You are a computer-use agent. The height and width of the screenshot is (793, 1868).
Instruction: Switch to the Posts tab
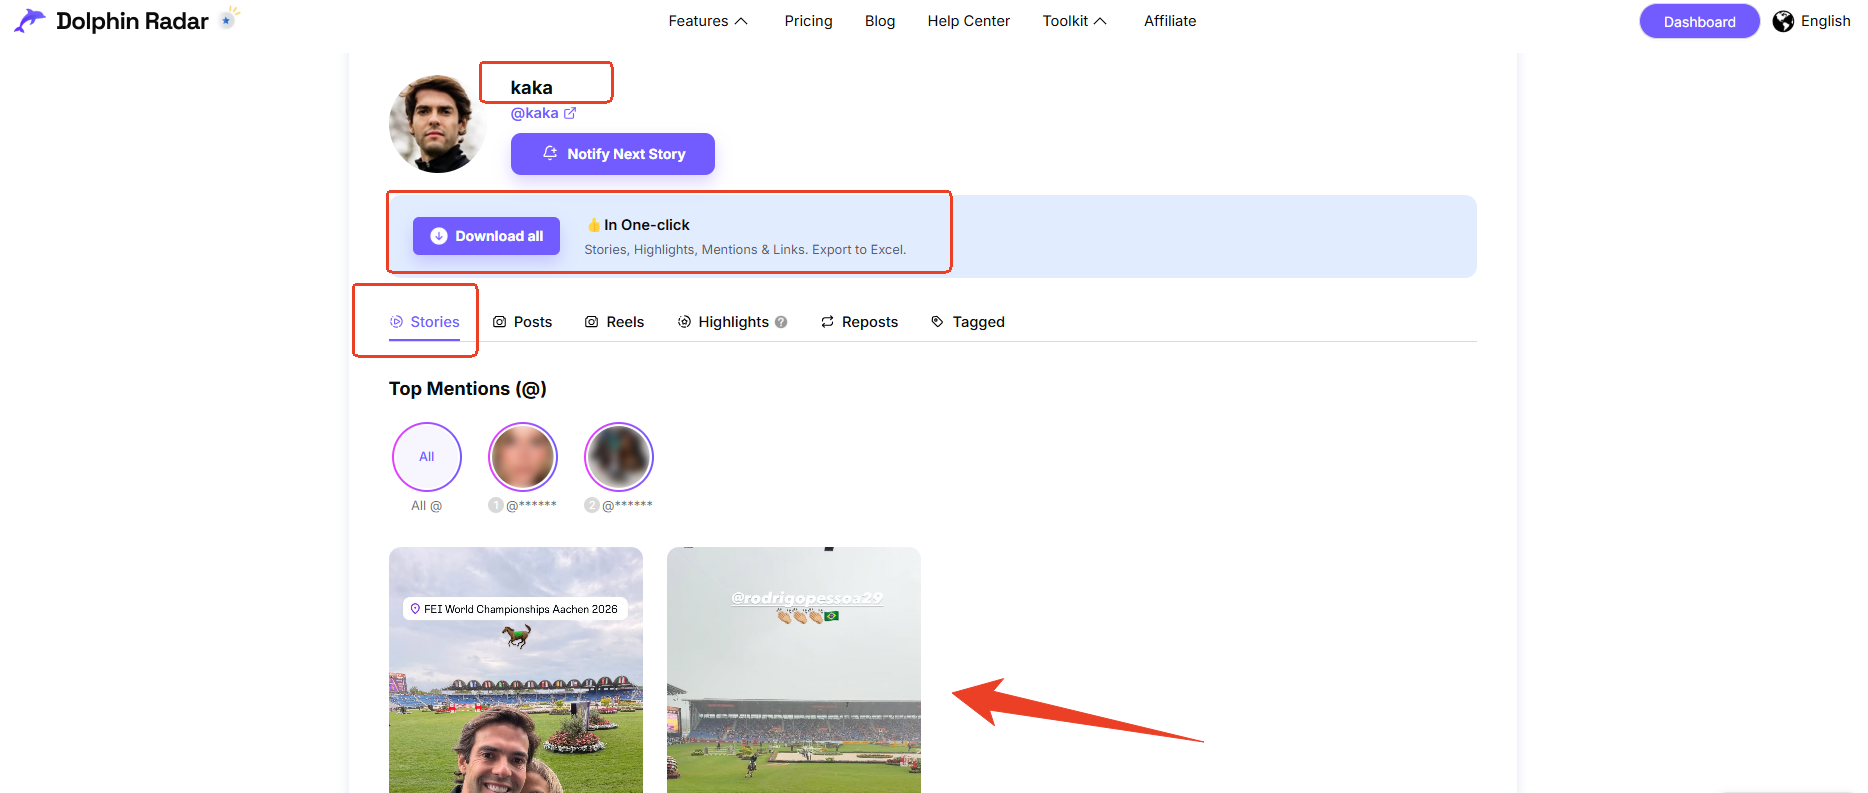(x=522, y=322)
